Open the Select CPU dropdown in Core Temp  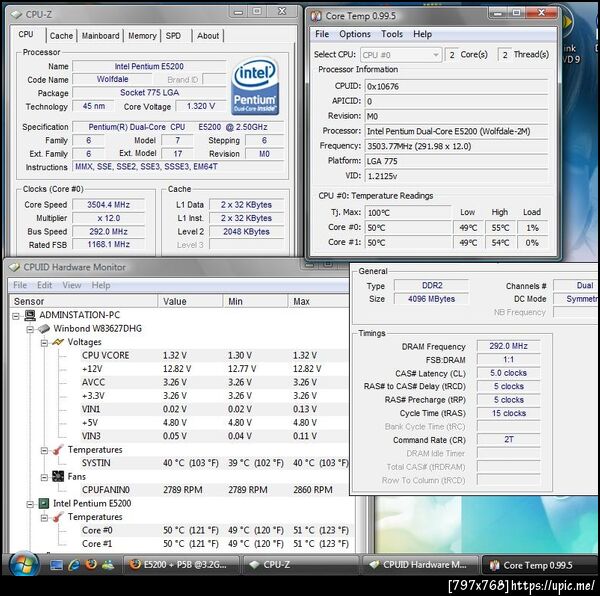click(x=401, y=55)
